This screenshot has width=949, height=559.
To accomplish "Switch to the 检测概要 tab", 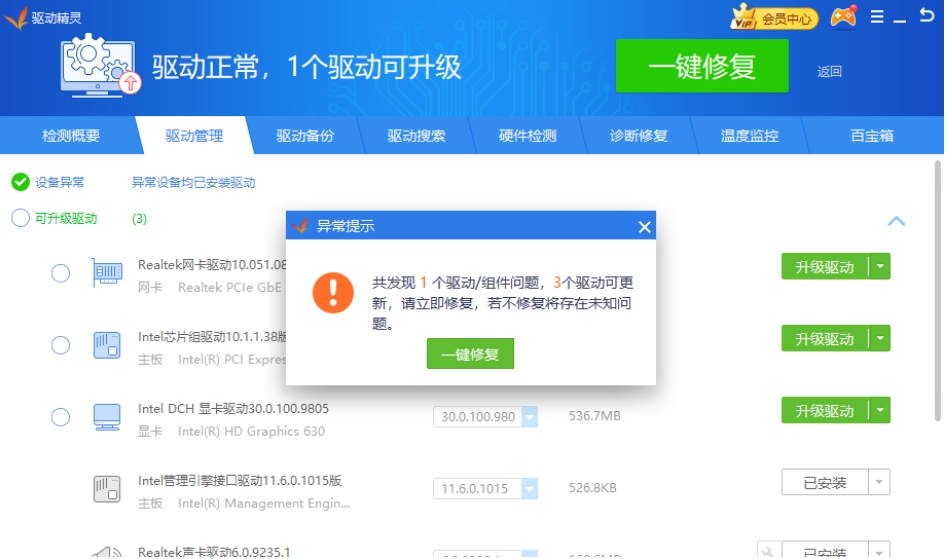I will 71,136.
